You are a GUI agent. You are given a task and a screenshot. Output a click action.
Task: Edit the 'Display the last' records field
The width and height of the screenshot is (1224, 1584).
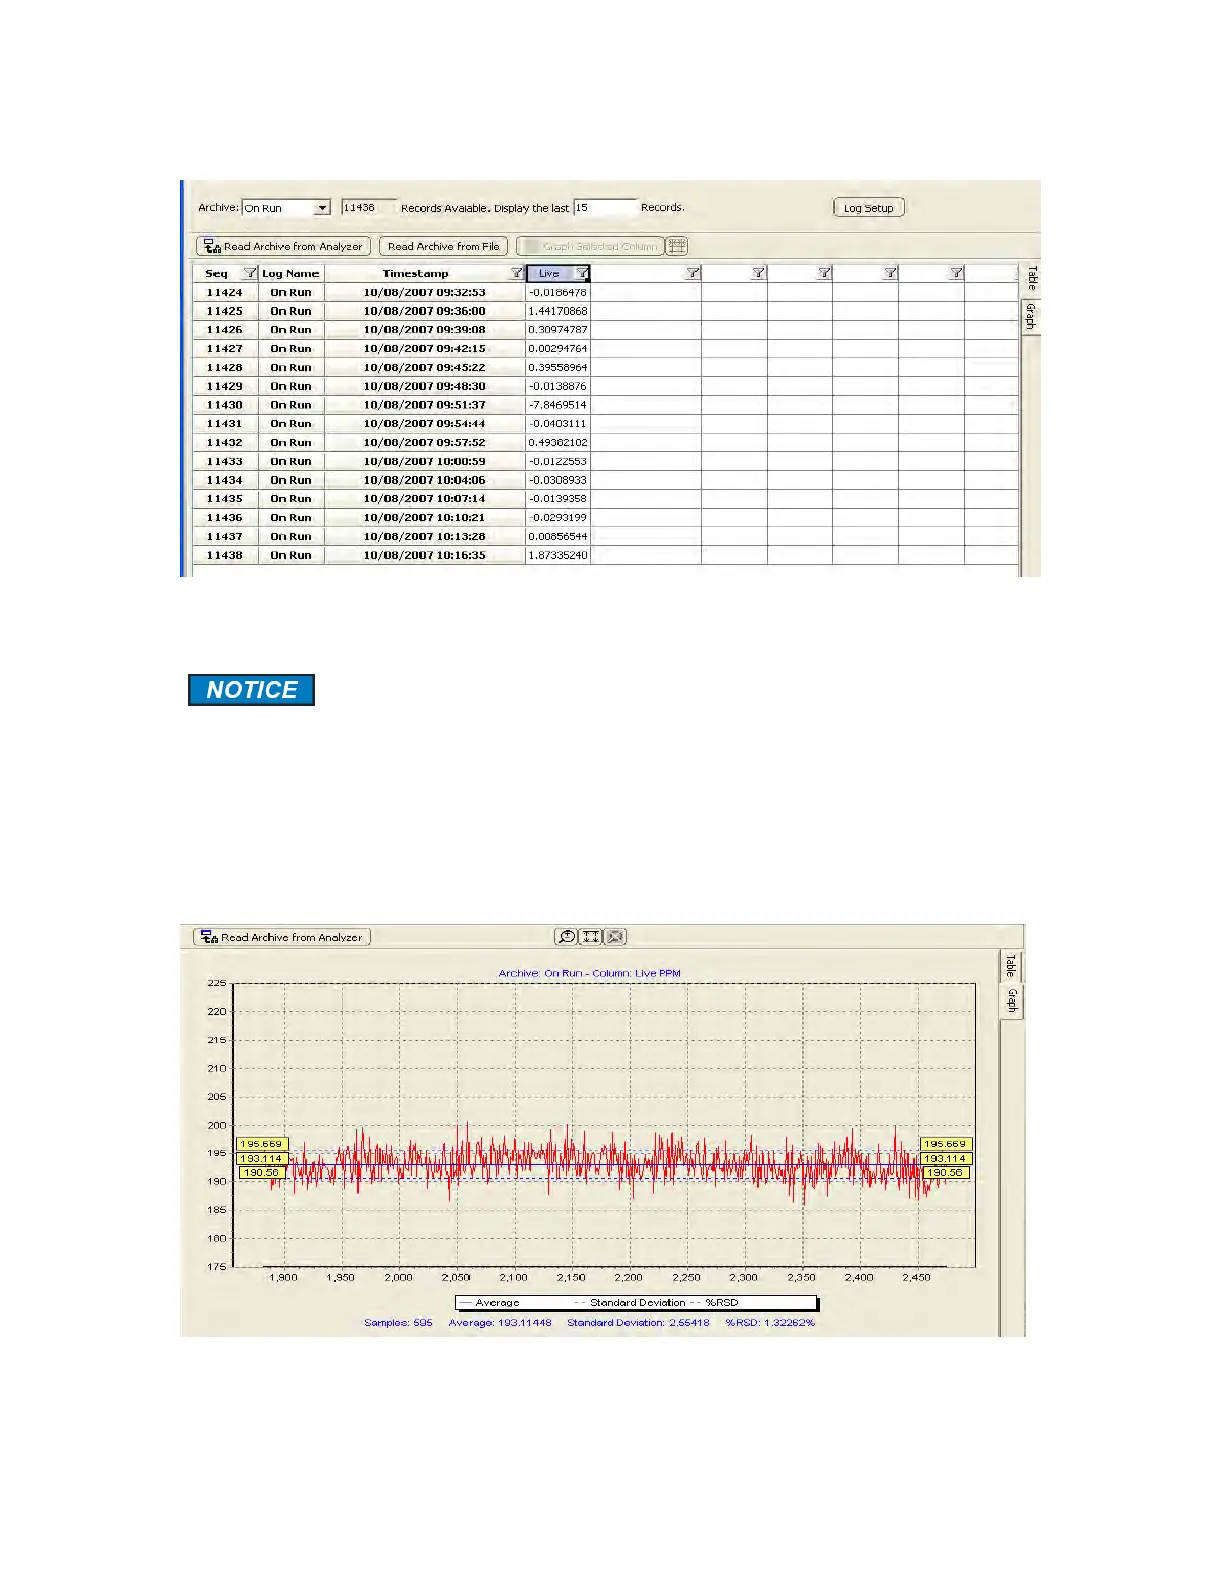coord(605,208)
